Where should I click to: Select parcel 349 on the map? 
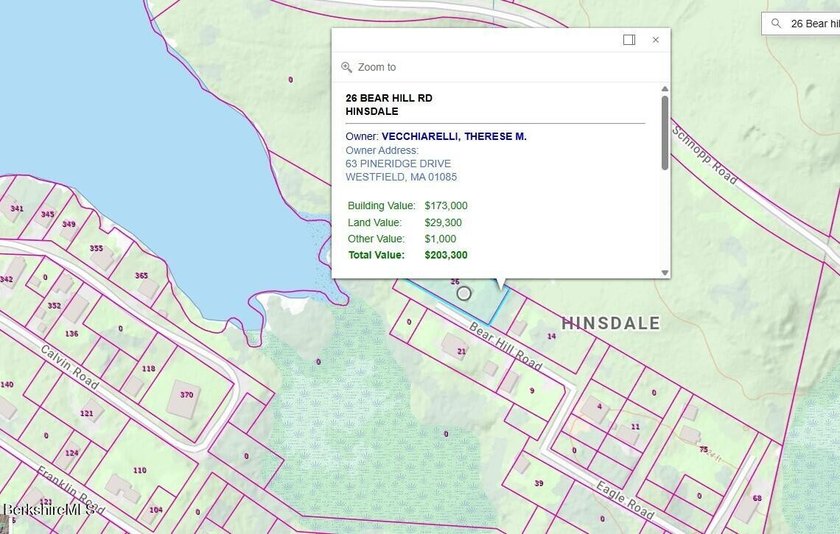[x=69, y=224]
